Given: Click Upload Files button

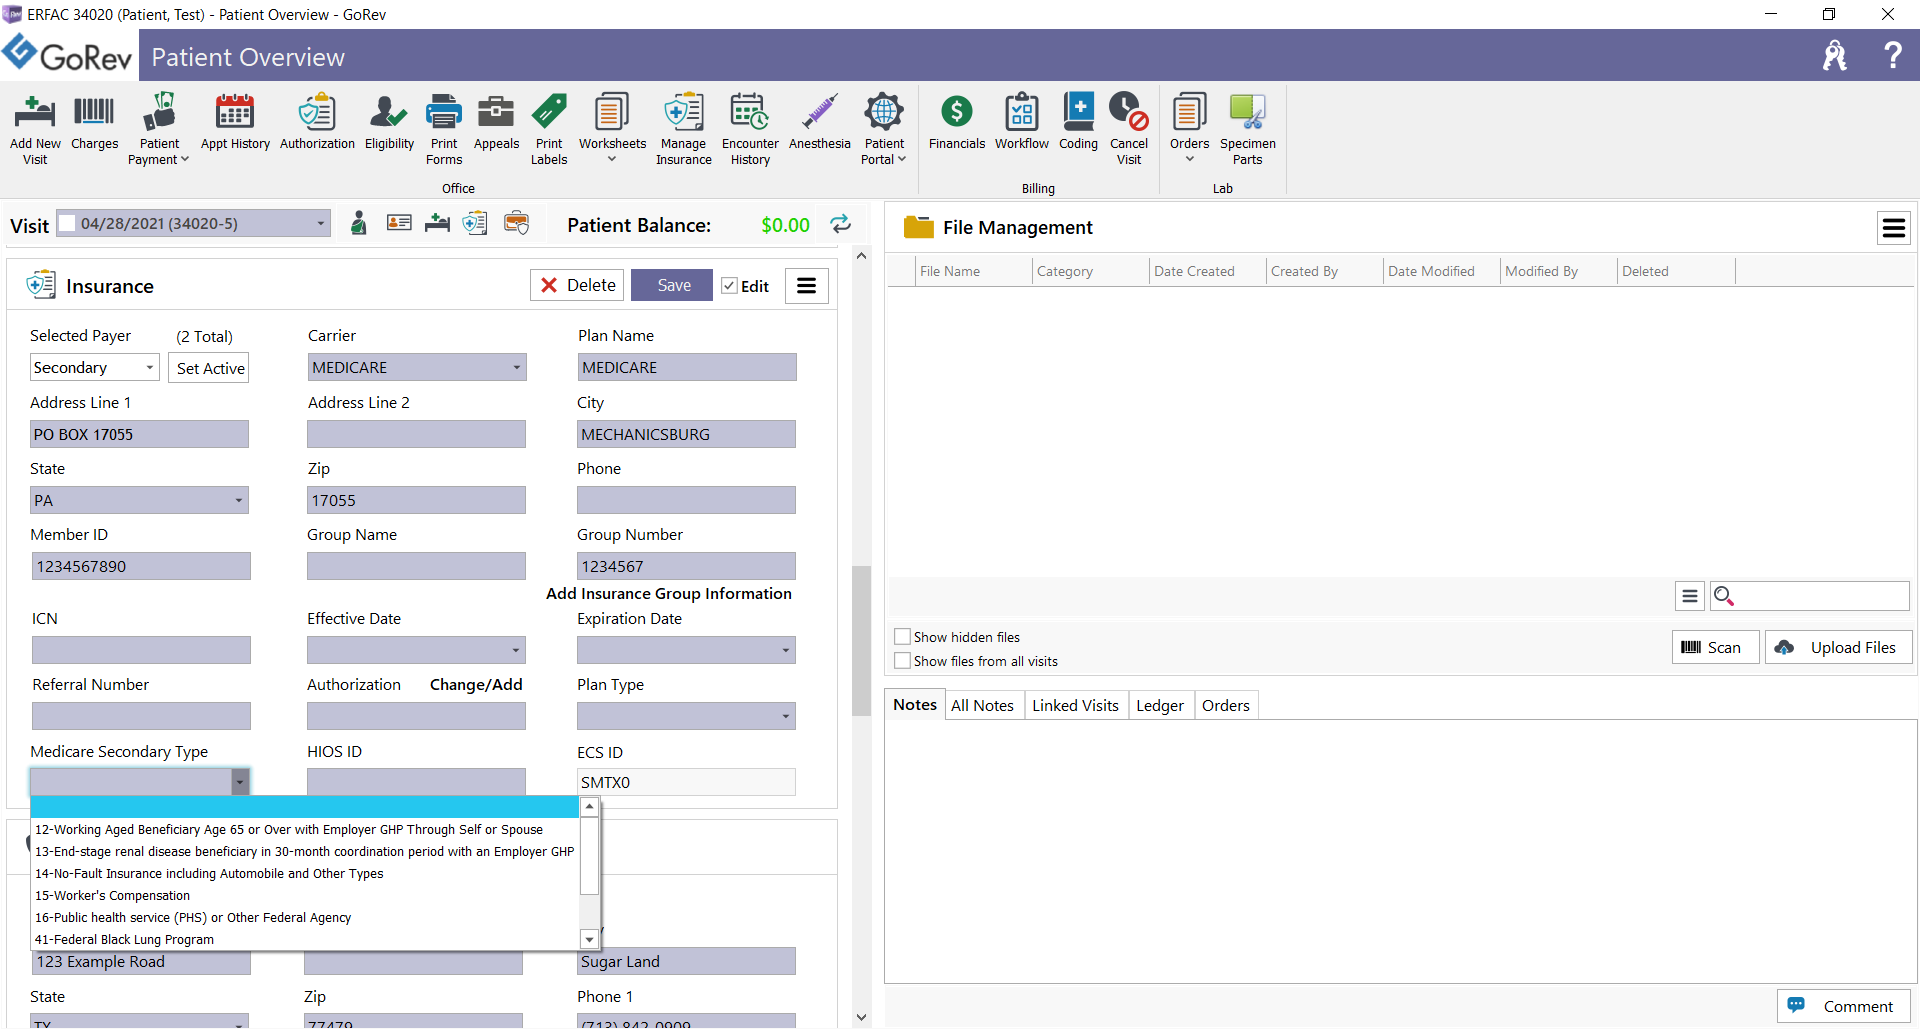Looking at the screenshot, I should pos(1838,648).
